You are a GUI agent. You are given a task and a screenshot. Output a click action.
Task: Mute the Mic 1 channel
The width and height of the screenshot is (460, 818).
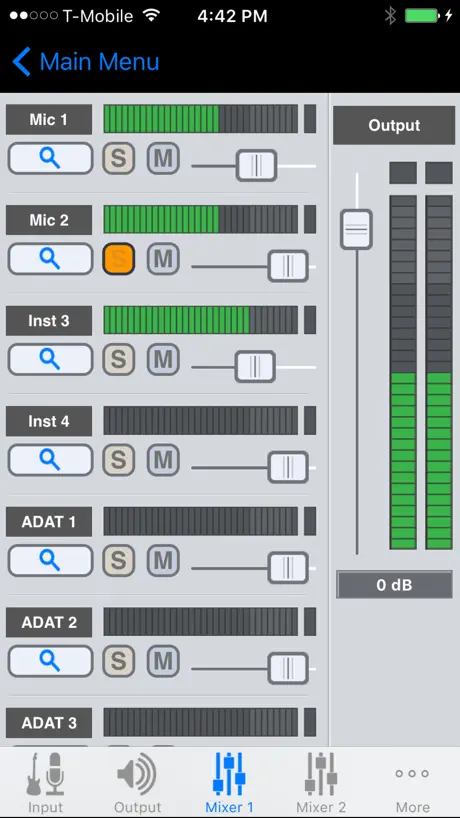tap(163, 158)
